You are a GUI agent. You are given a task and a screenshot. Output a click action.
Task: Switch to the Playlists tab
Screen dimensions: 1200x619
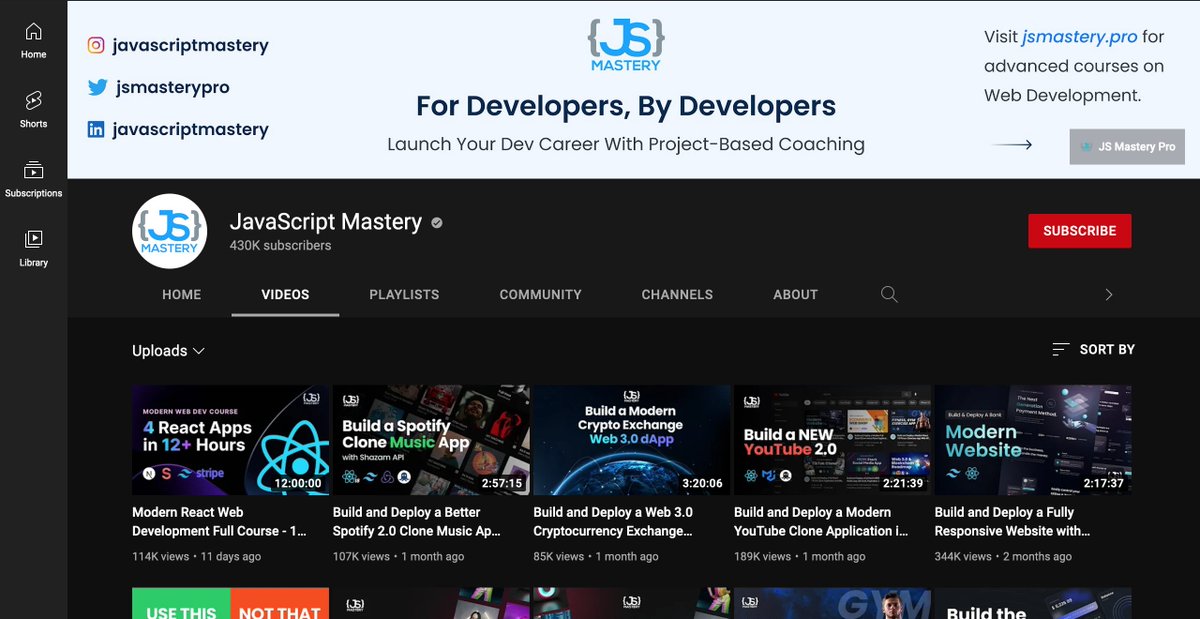pyautogui.click(x=403, y=294)
